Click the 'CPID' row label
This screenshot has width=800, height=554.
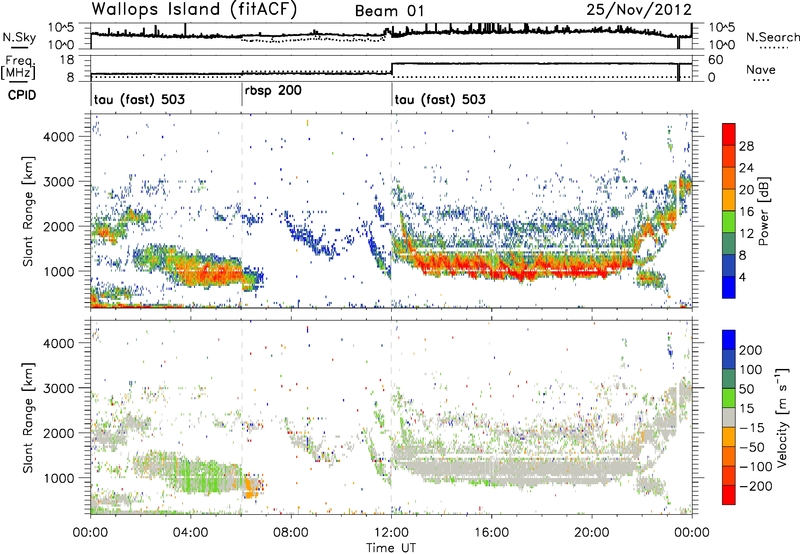[22, 95]
